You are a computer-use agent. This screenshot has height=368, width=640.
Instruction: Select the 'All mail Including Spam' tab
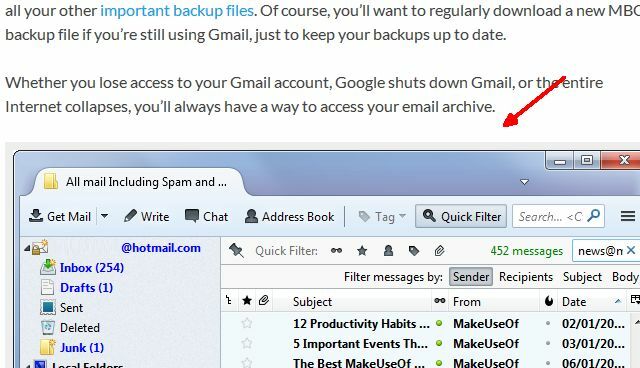point(138,182)
